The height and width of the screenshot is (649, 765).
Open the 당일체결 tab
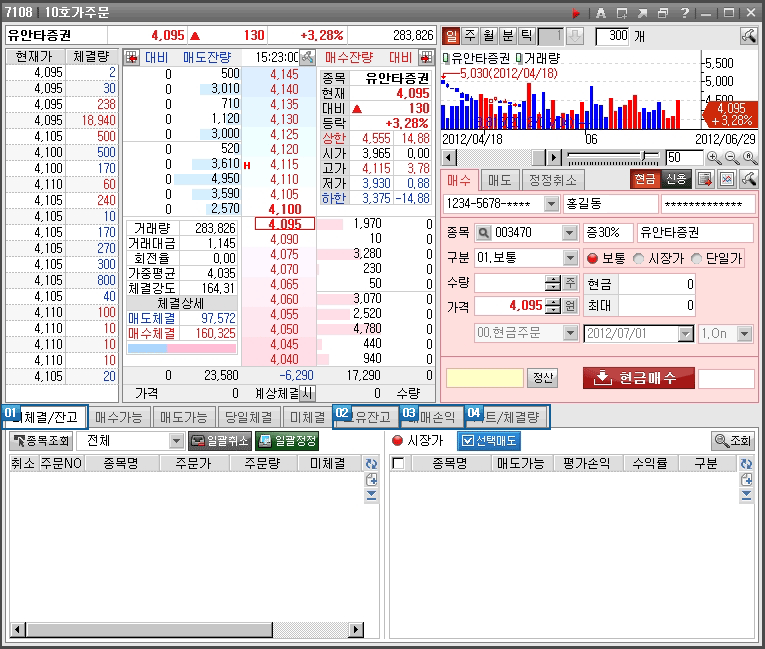[248, 417]
